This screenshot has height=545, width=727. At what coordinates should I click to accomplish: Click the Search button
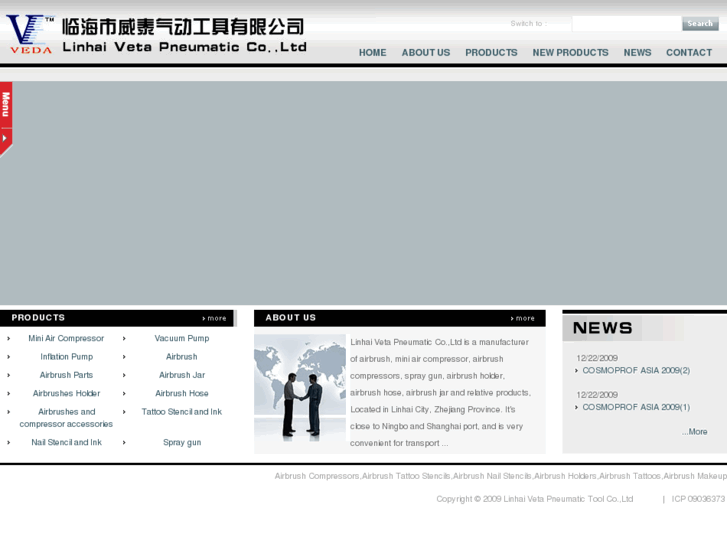(700, 24)
